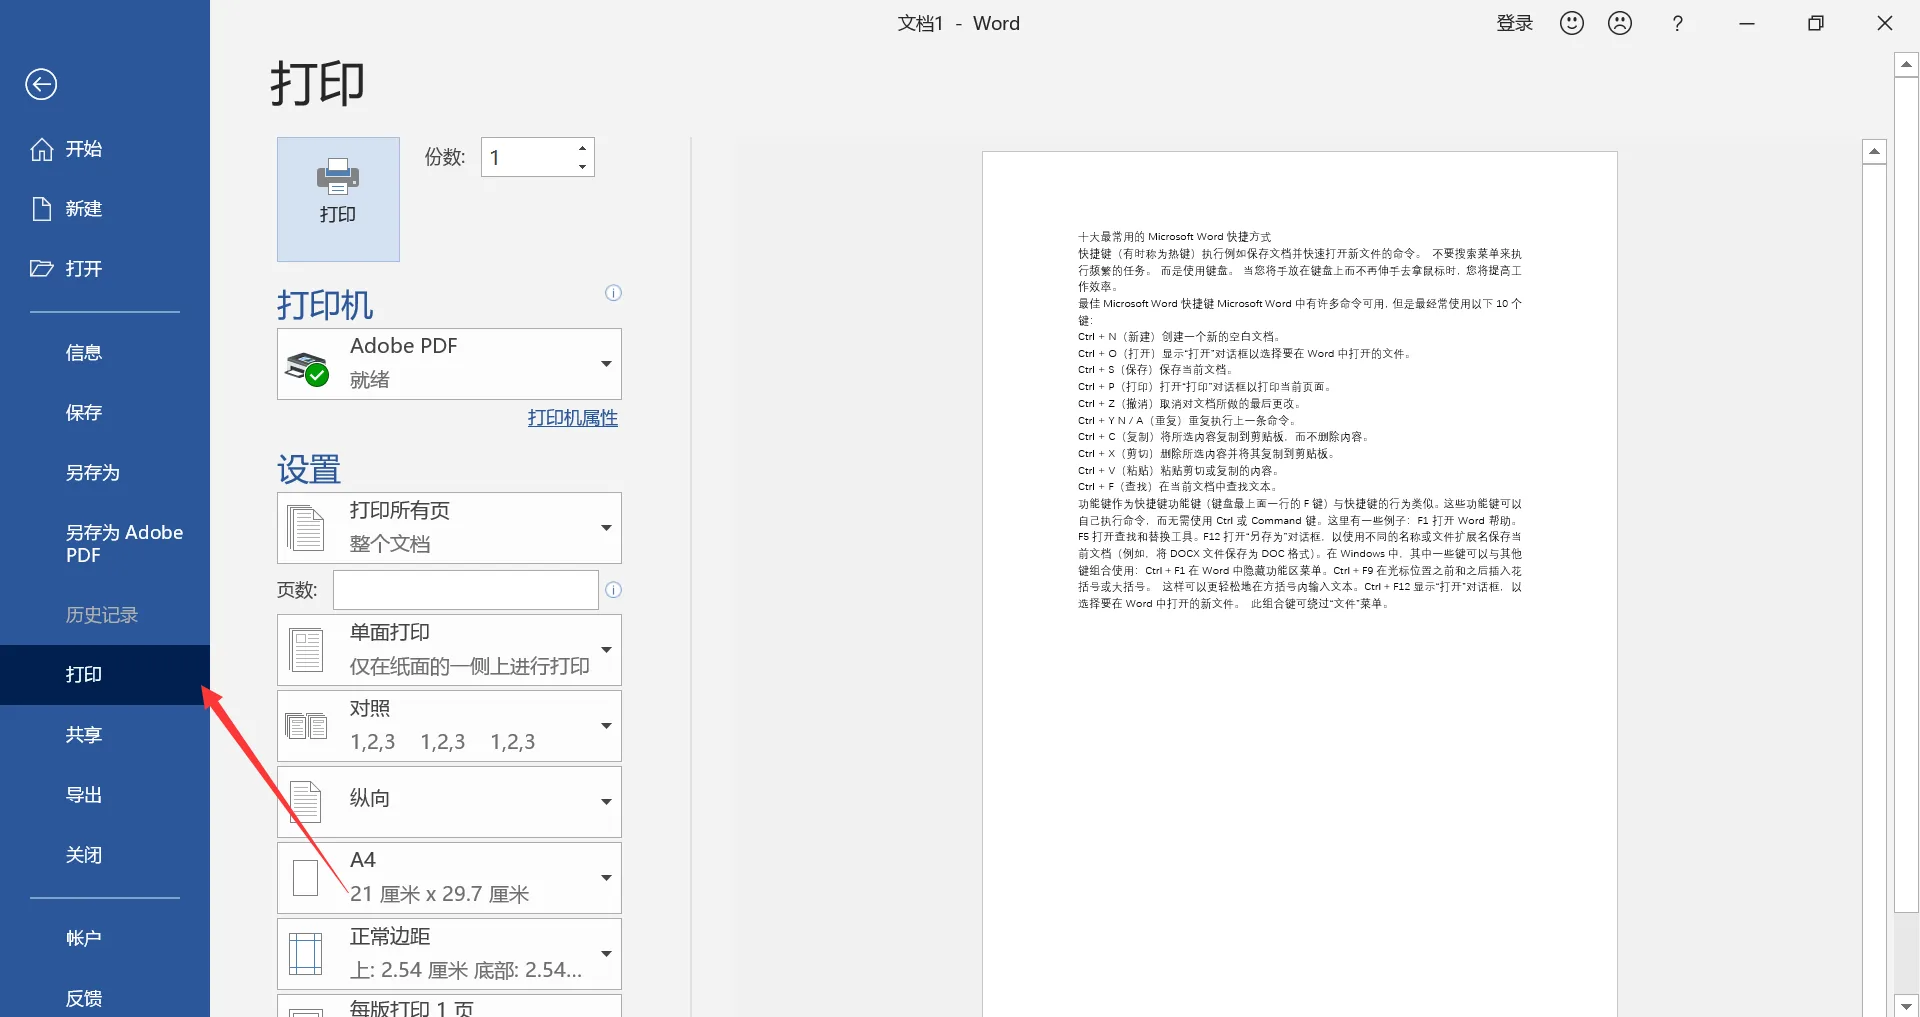Image resolution: width=1920 pixels, height=1017 pixels.
Task: Click the back arrow to exit backstage
Action: point(41,84)
